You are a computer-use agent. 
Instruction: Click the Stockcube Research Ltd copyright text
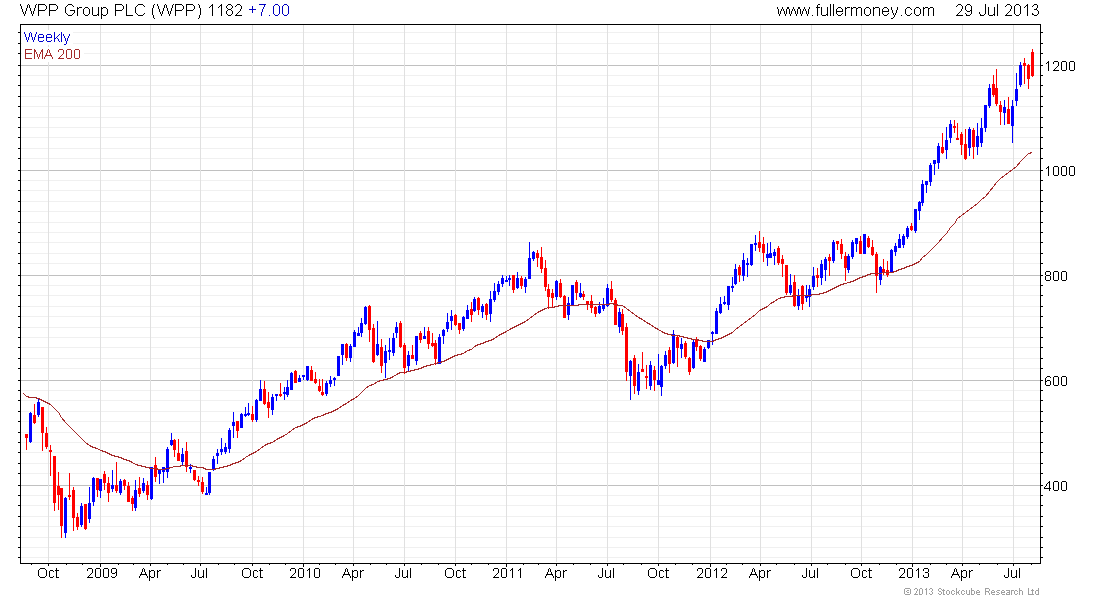coord(971,592)
